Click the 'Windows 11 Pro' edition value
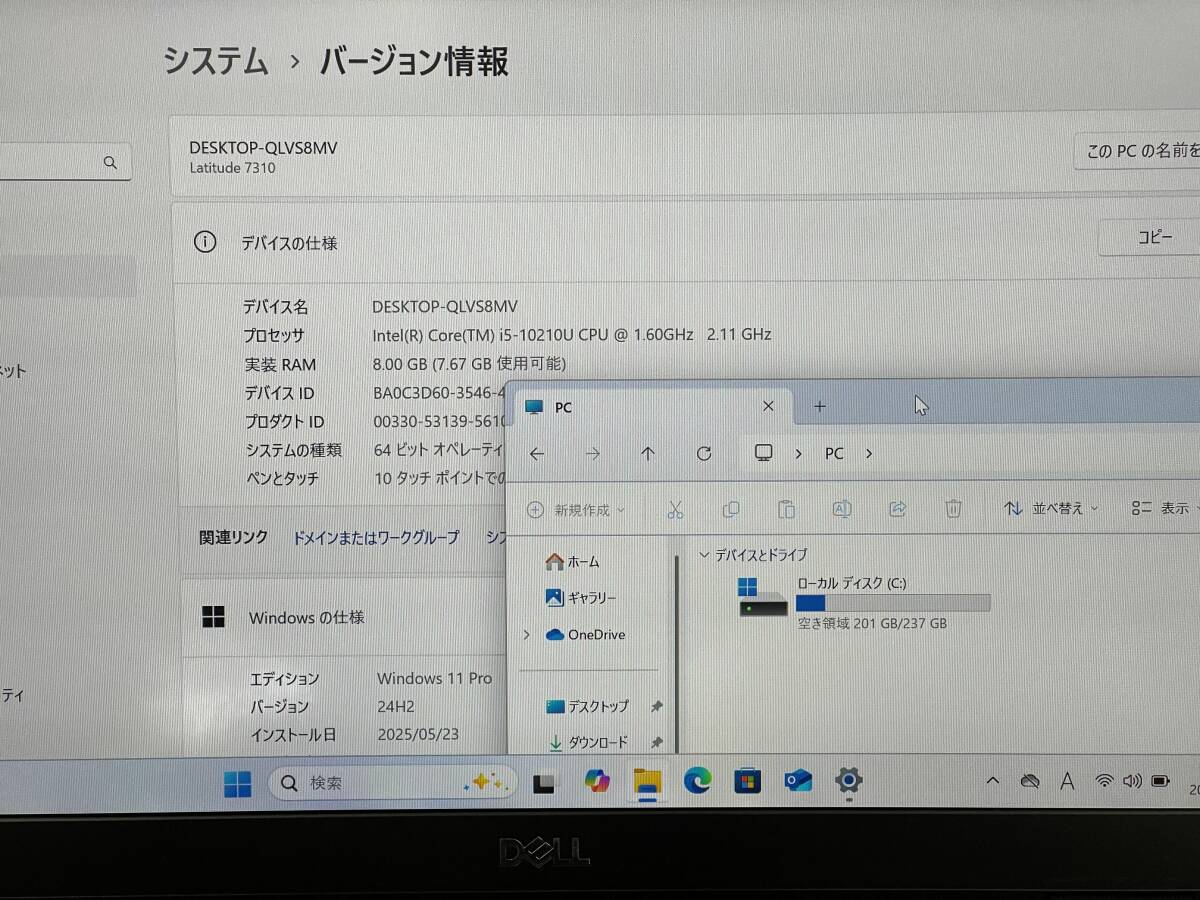 point(434,678)
